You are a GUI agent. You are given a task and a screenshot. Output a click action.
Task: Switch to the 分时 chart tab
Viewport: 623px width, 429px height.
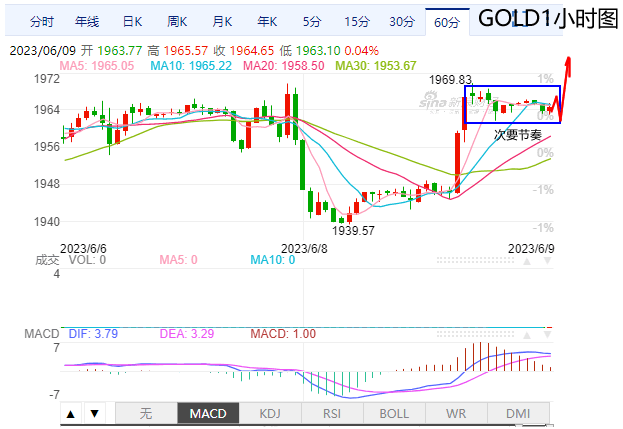point(42,21)
